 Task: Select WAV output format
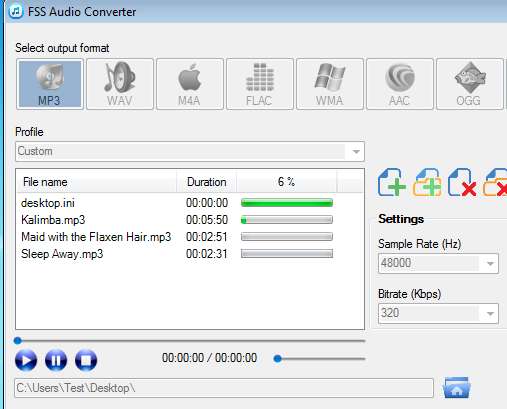pos(120,84)
